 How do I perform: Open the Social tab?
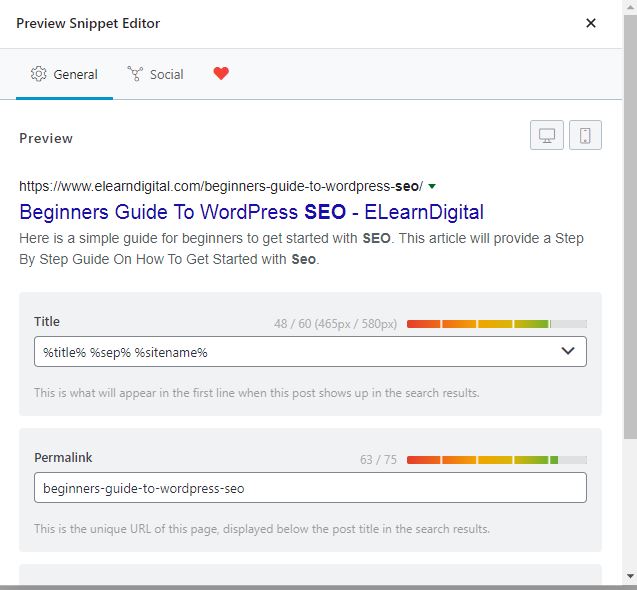(155, 74)
